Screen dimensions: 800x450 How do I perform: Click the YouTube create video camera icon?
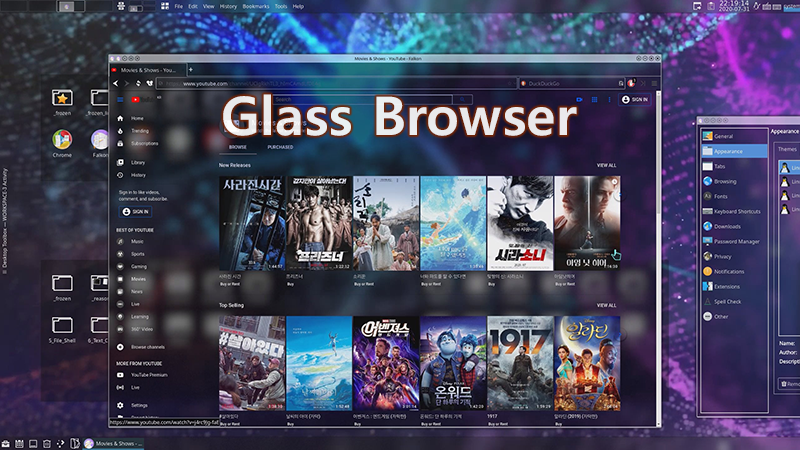coord(579,99)
